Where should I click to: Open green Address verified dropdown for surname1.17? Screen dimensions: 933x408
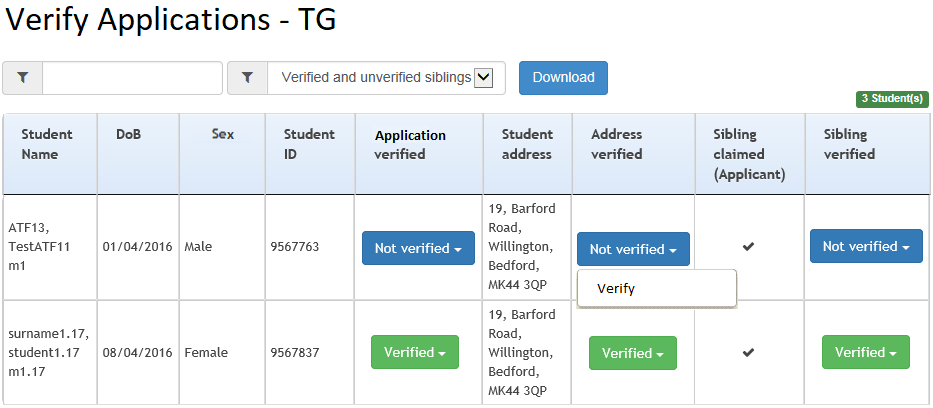click(x=633, y=353)
